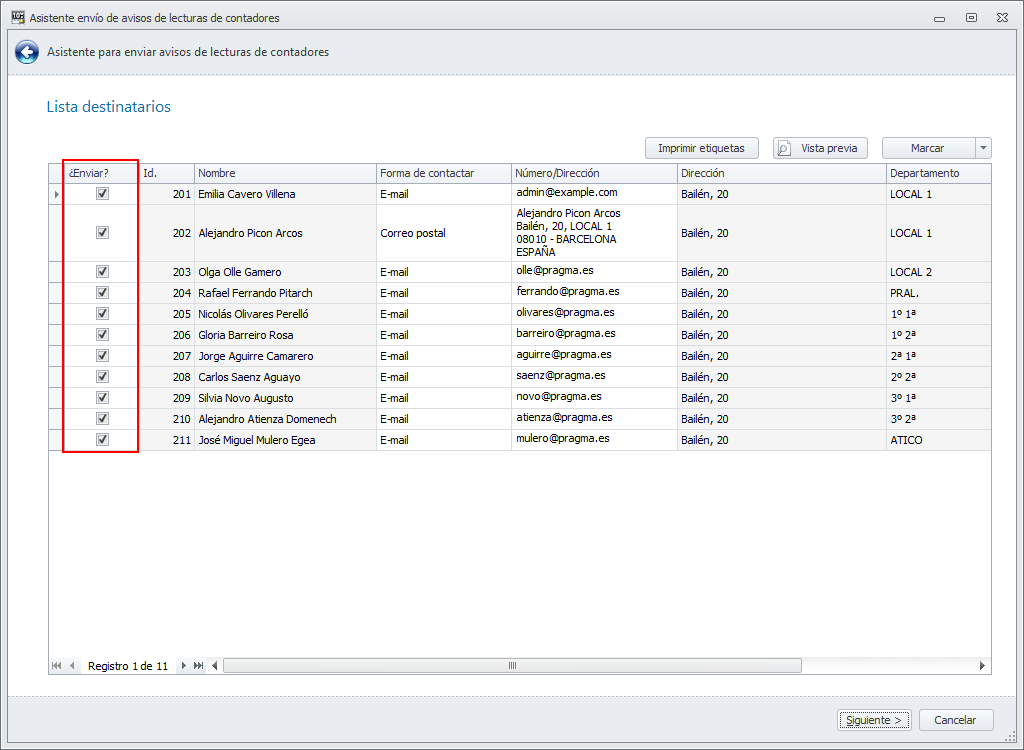Sort by Número/Dirección column header
Viewport: 1024px width, 750px height.
pos(594,173)
